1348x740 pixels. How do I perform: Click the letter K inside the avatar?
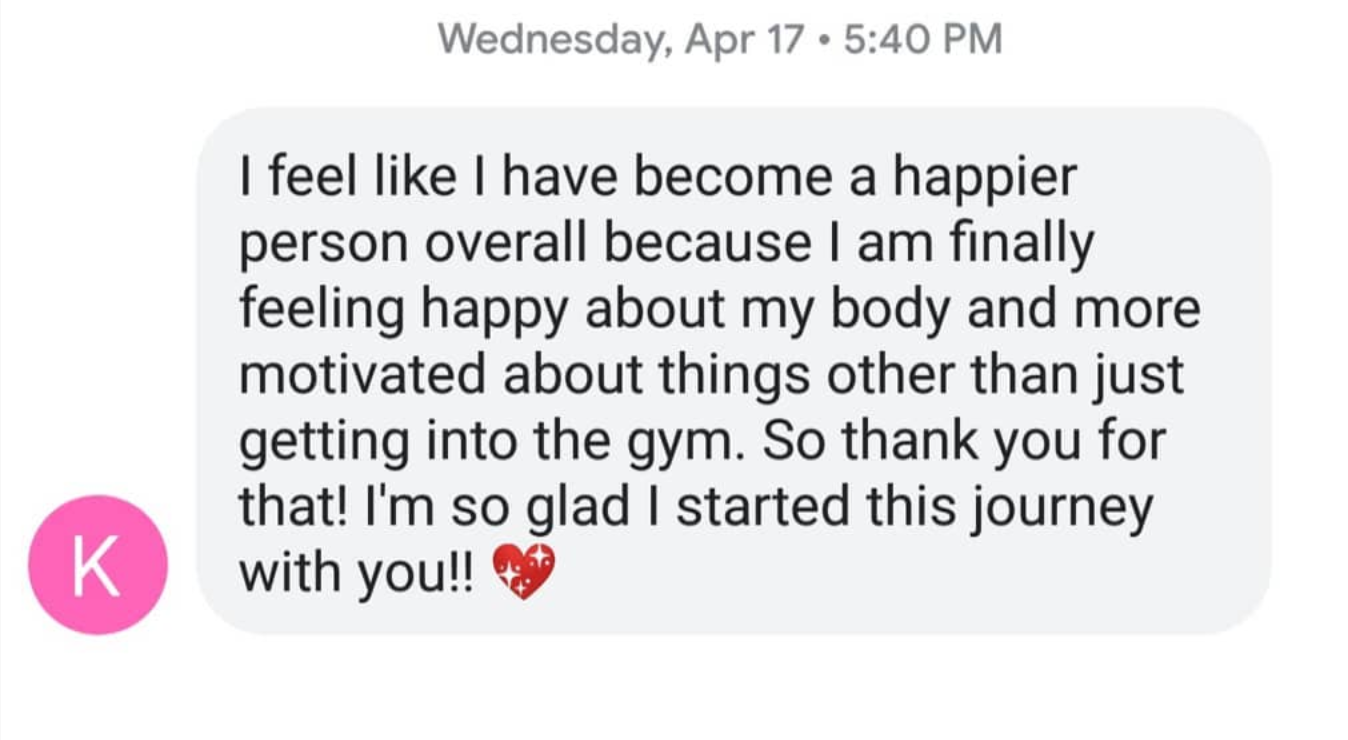point(98,566)
